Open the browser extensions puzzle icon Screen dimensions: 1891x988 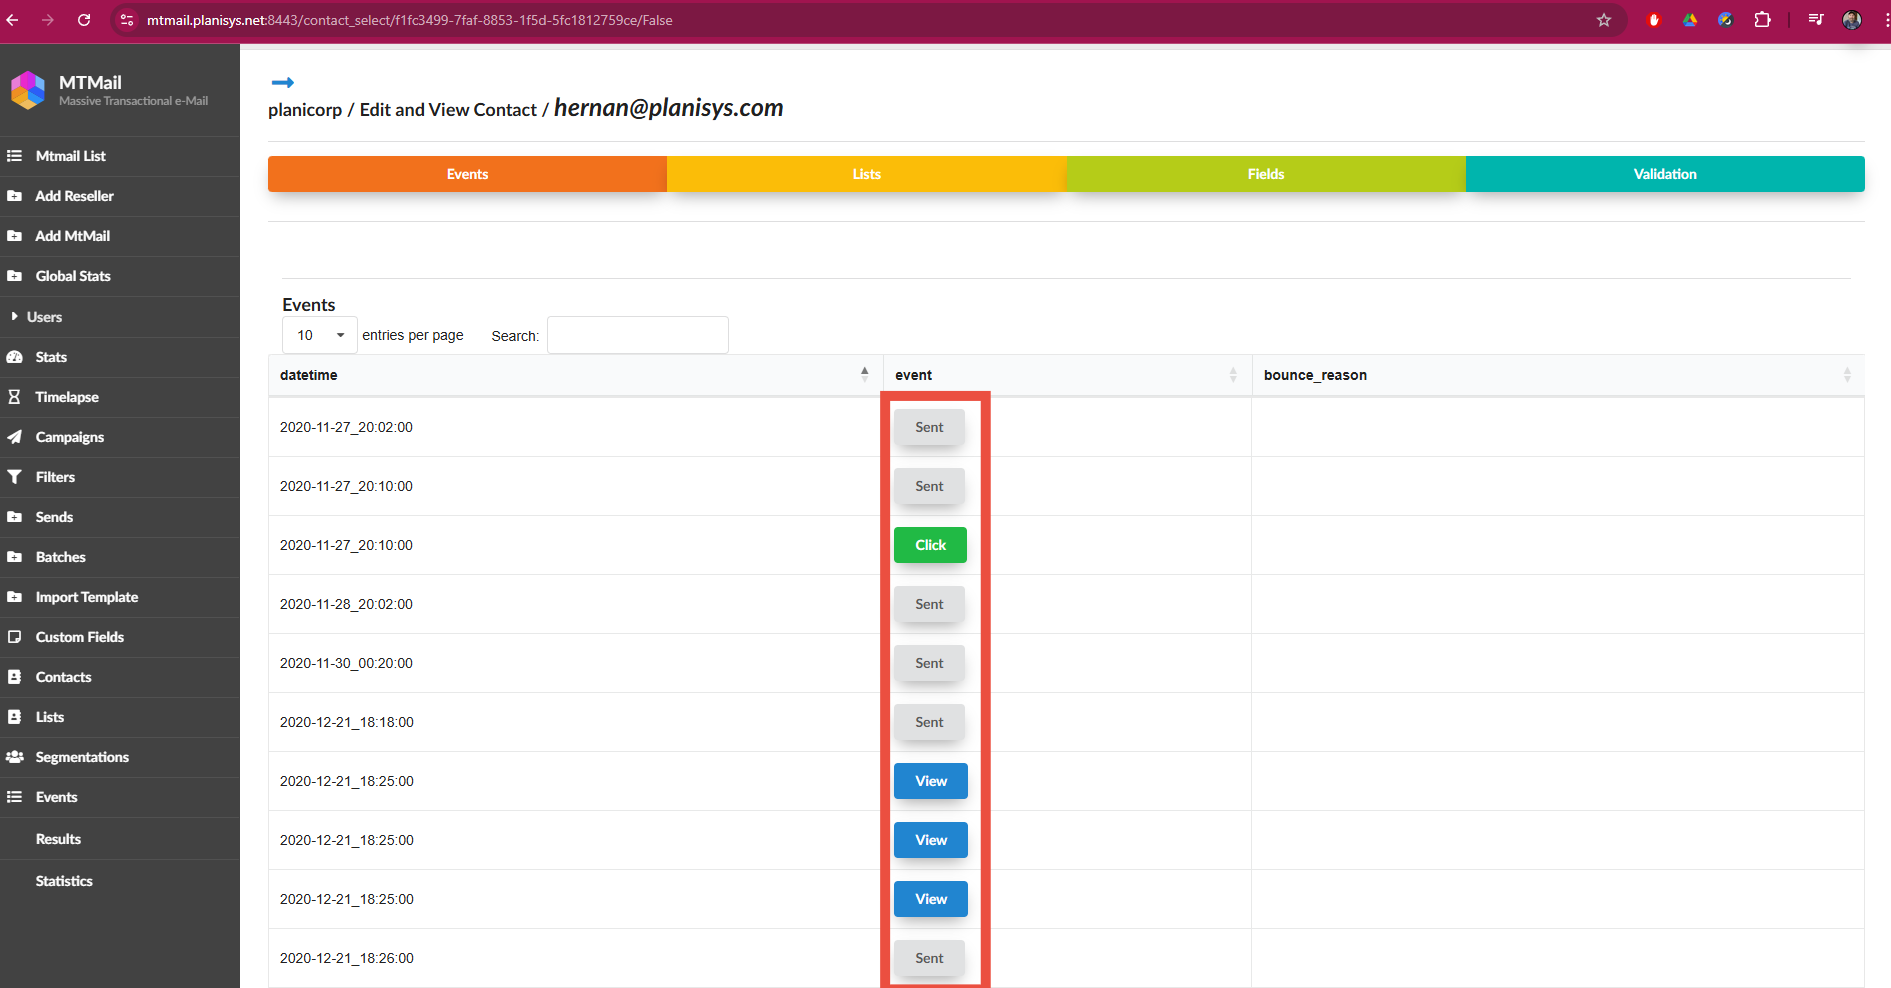(x=1762, y=20)
